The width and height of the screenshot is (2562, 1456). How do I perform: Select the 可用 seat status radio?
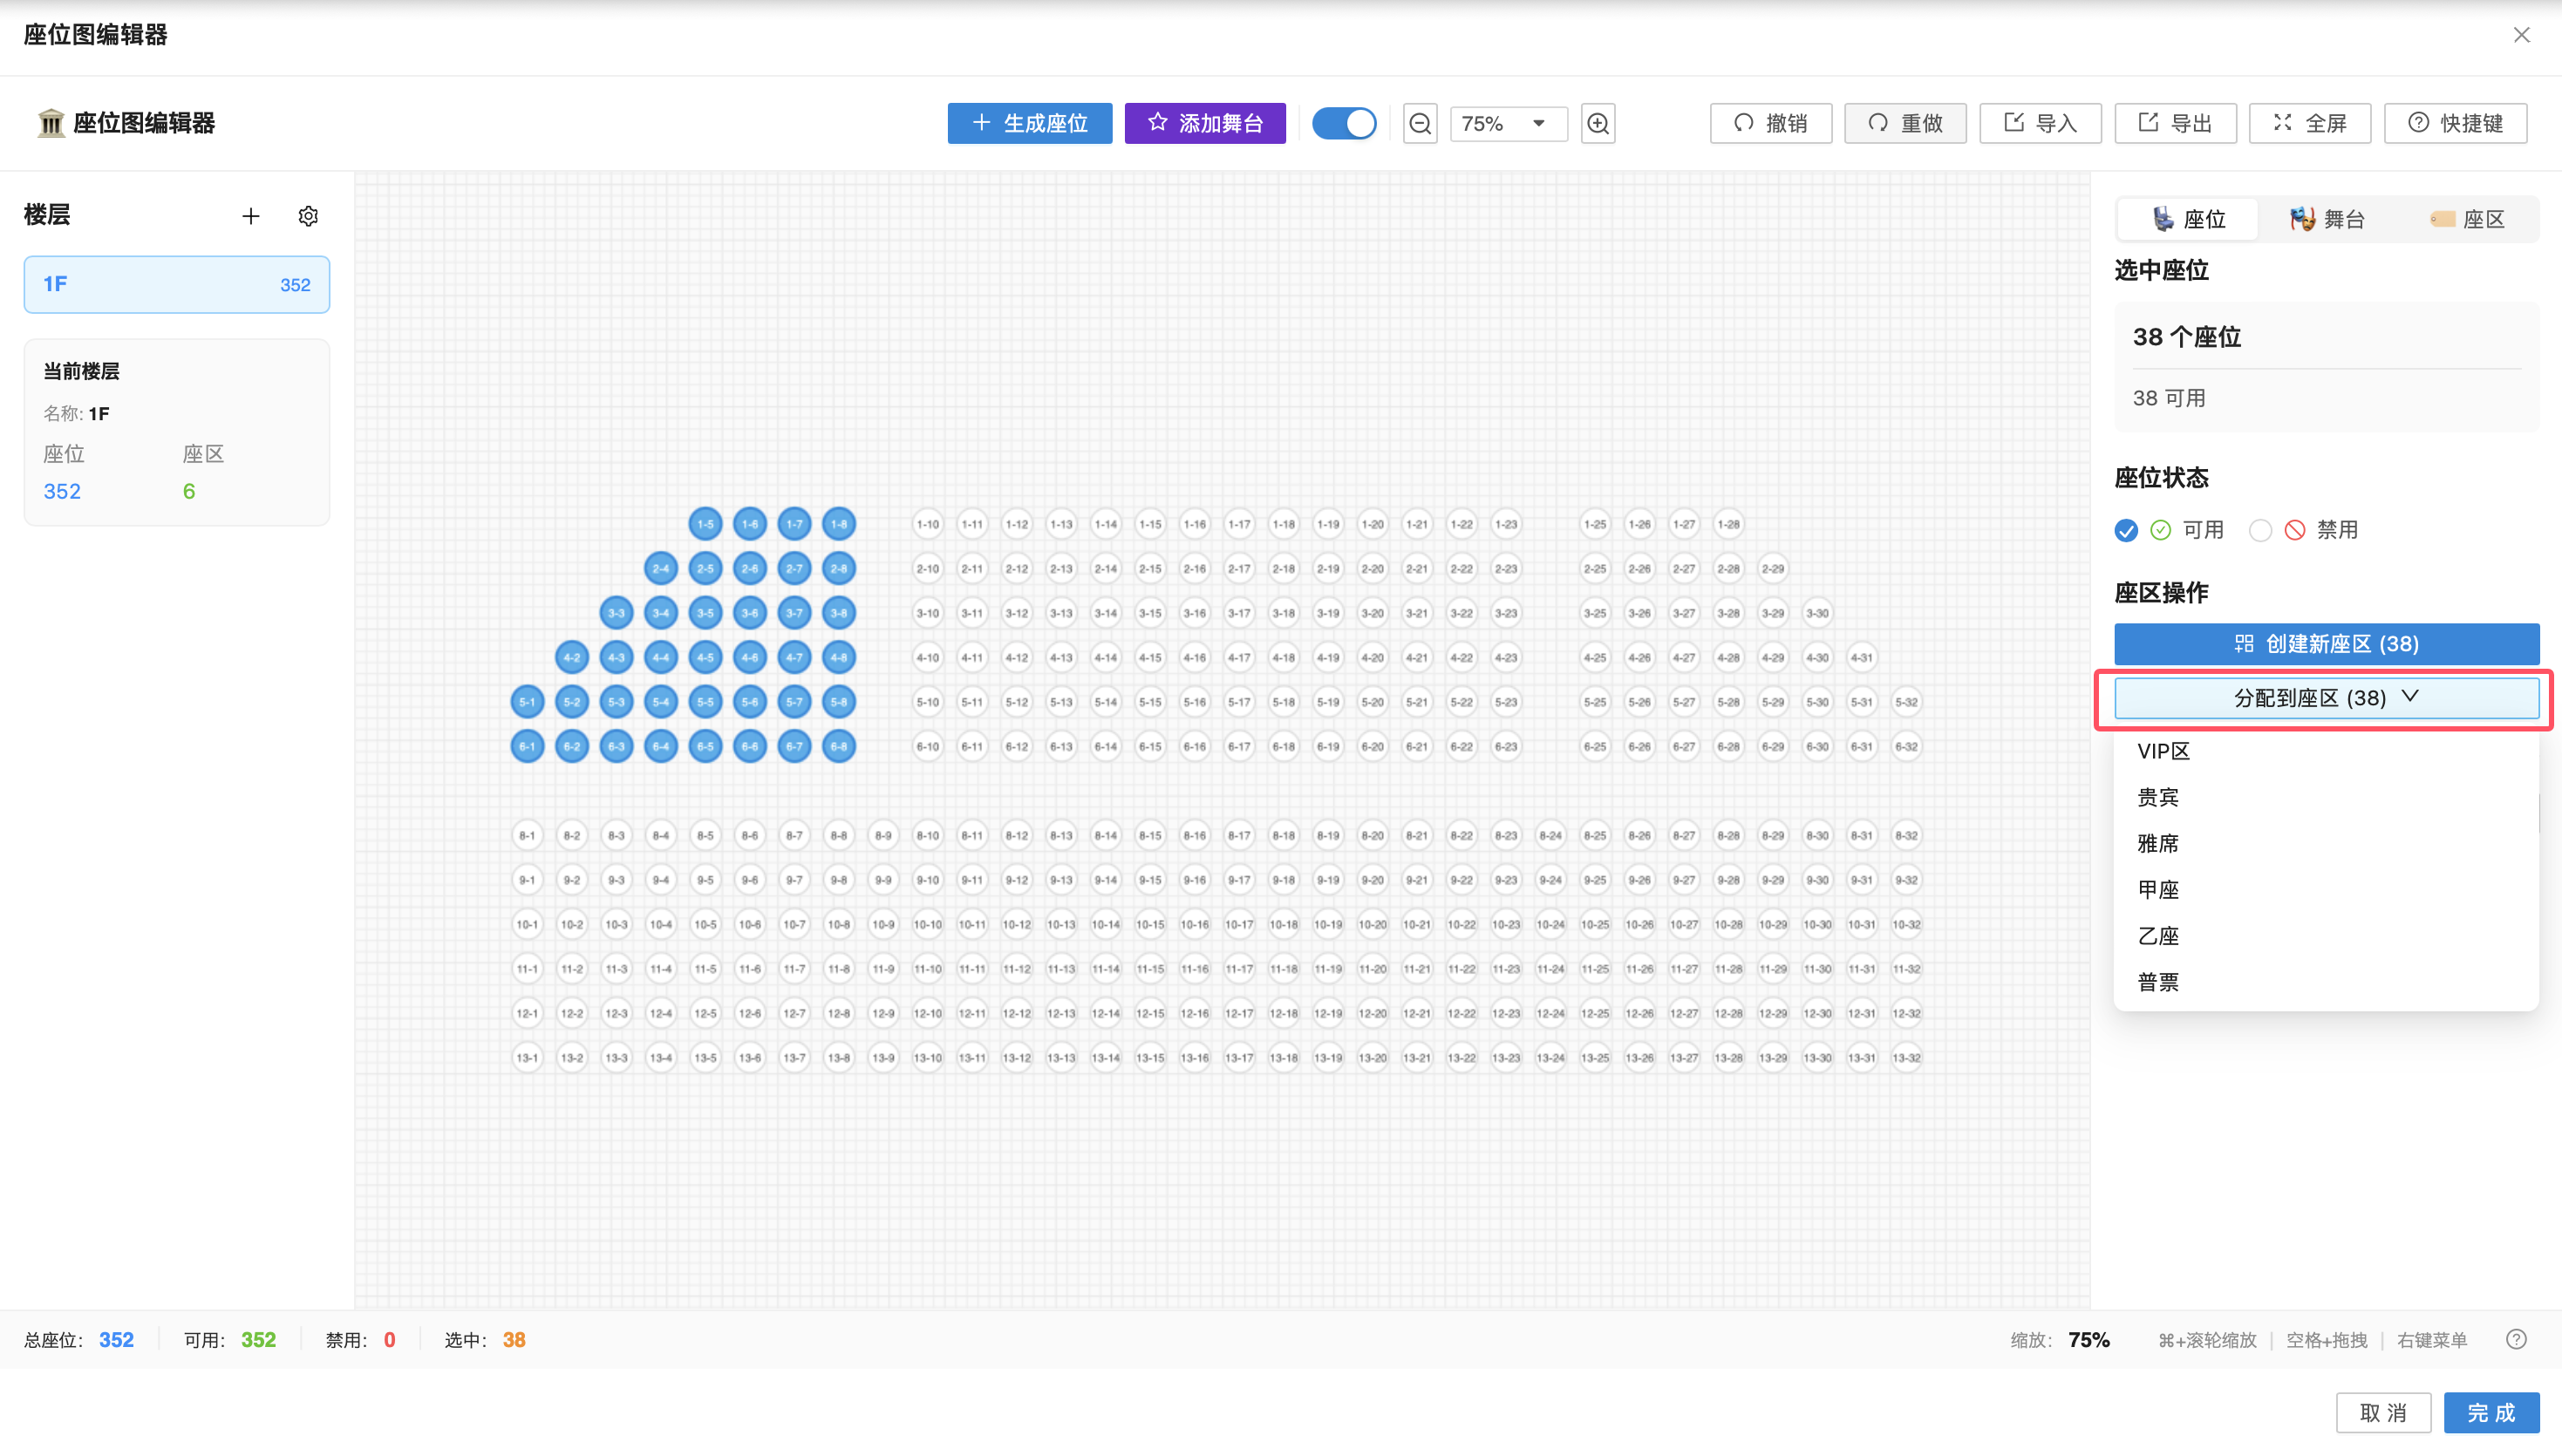(x=2127, y=530)
